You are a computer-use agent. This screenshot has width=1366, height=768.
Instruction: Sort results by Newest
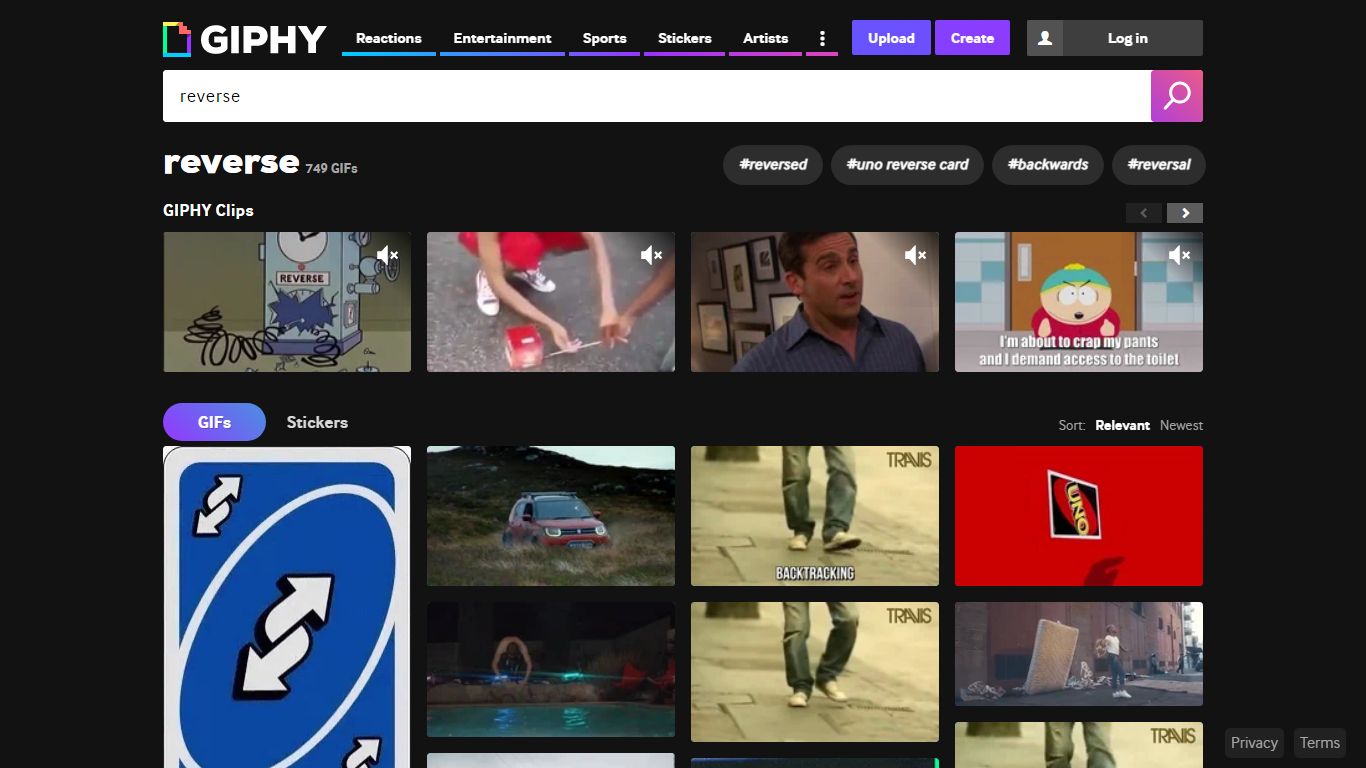tap(1181, 425)
